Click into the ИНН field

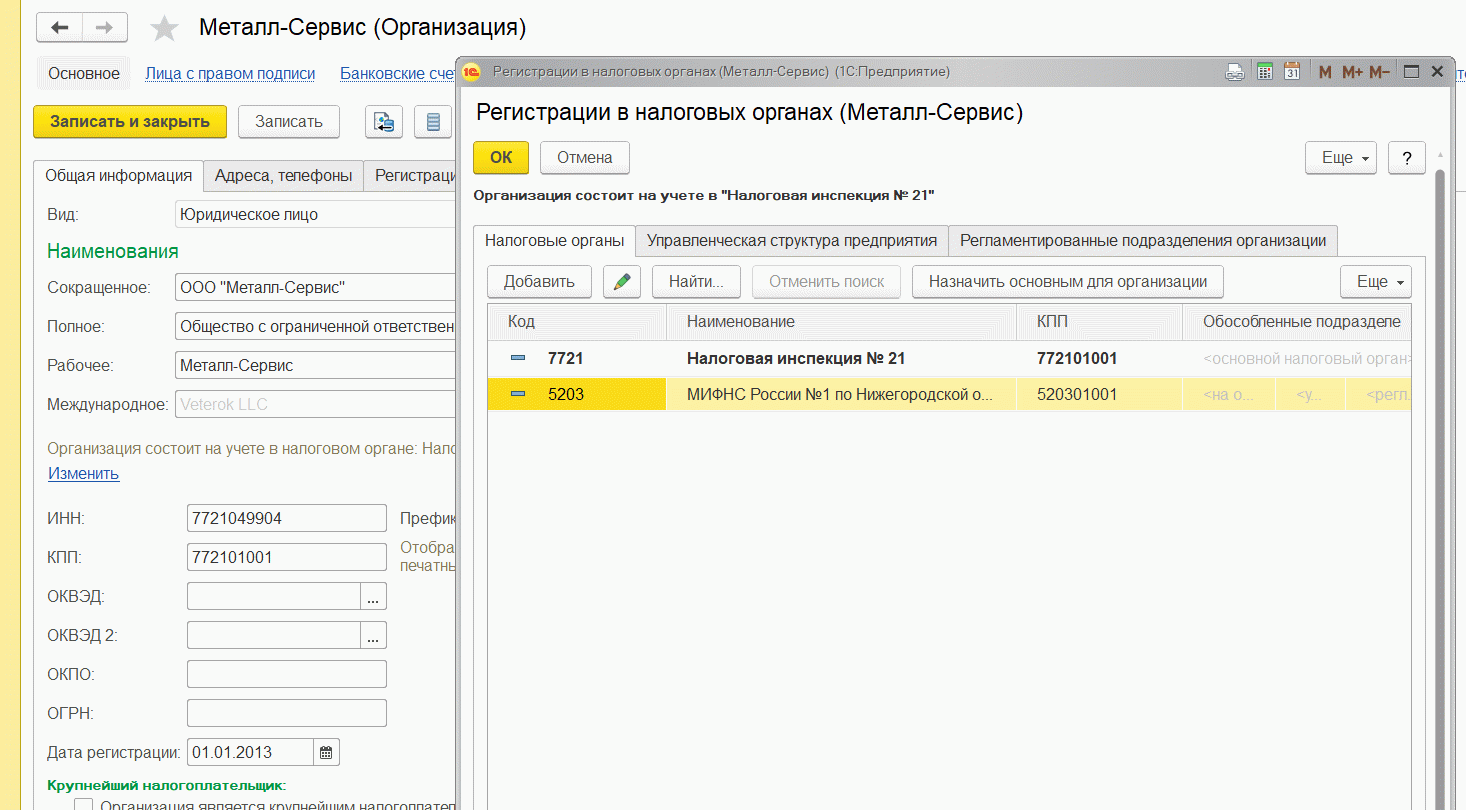[x=287, y=518]
